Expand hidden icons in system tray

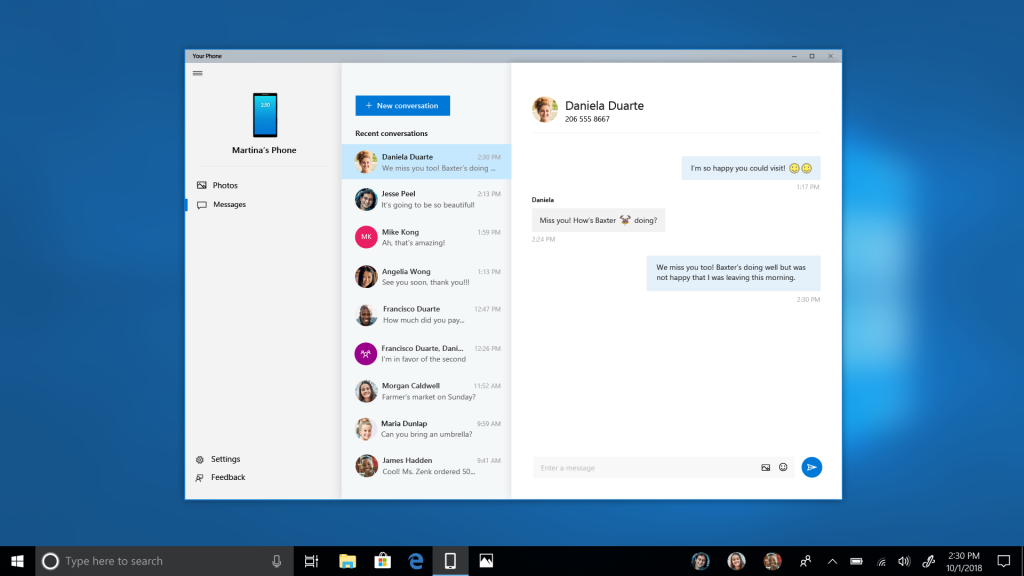pos(832,560)
